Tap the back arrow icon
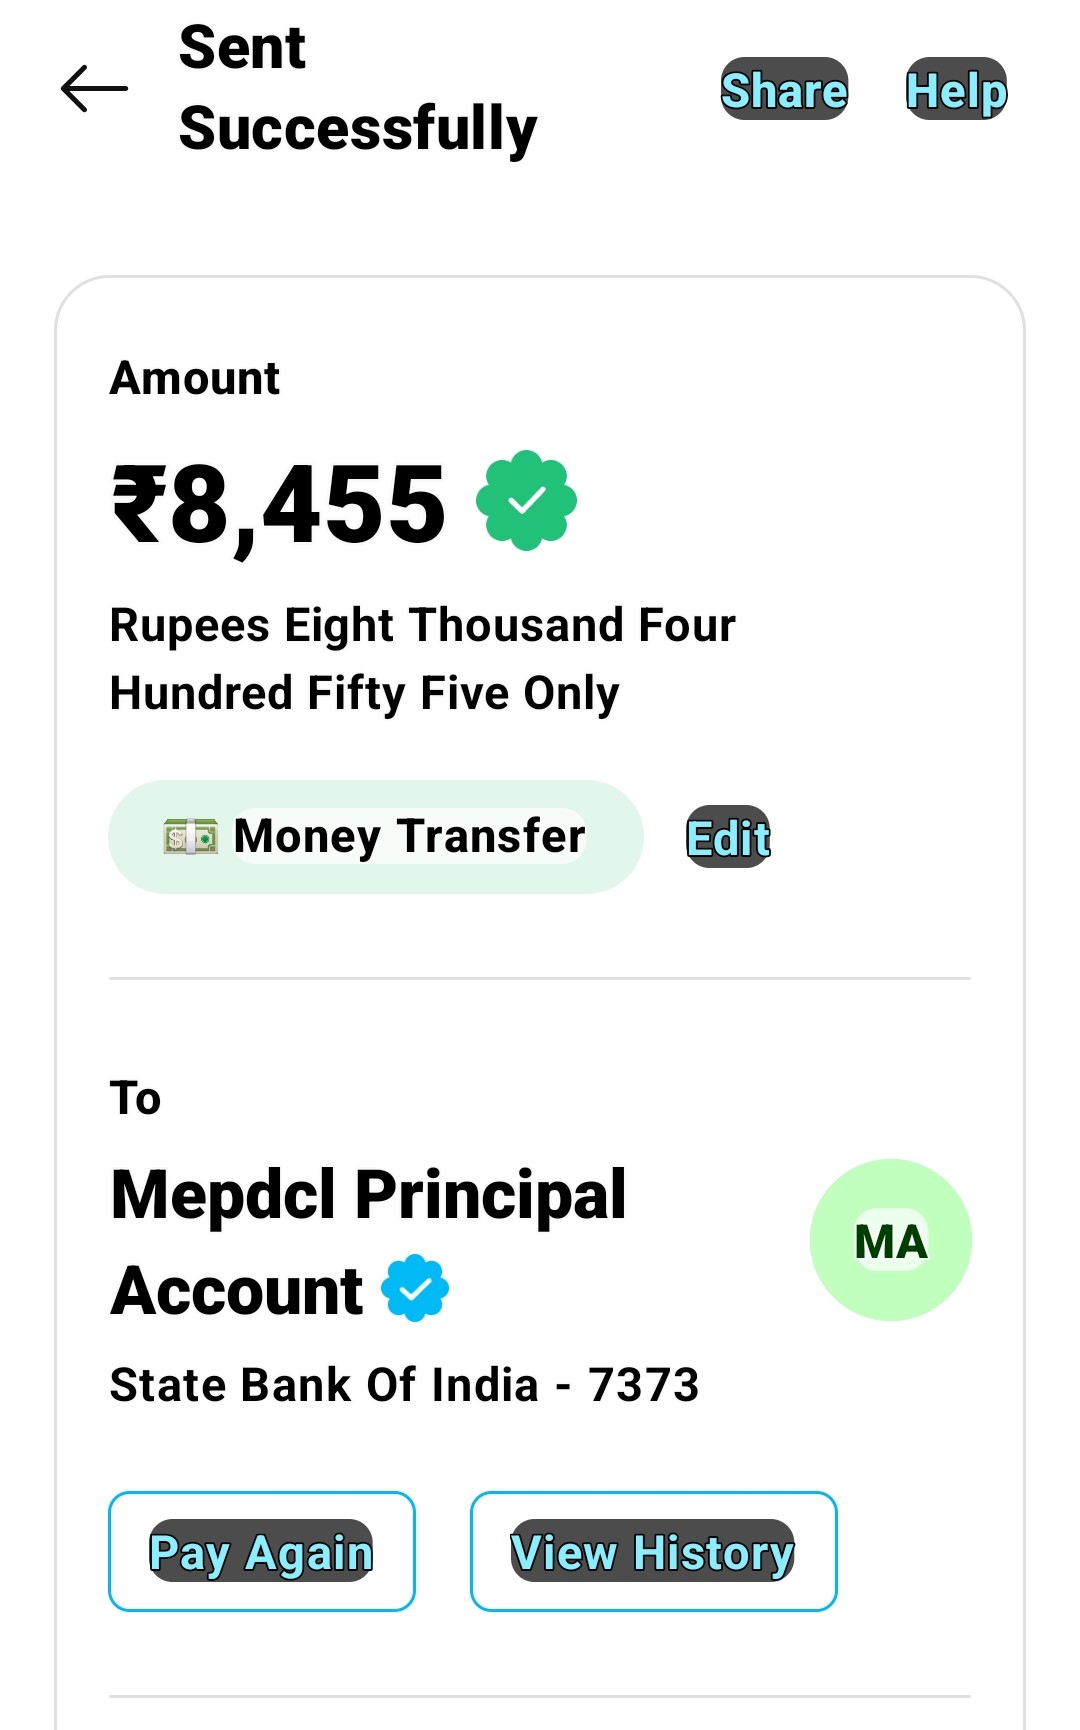 coord(94,89)
